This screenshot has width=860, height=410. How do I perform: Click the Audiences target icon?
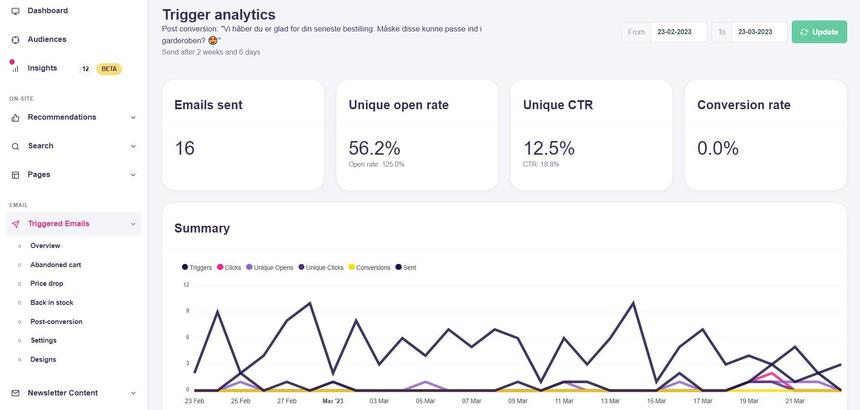pyautogui.click(x=15, y=39)
